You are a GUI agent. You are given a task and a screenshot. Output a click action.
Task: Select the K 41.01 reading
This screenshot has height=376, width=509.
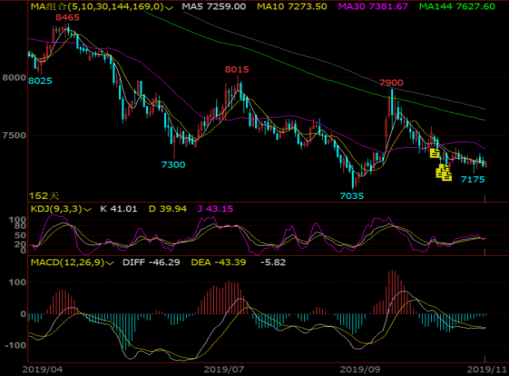[119, 209]
